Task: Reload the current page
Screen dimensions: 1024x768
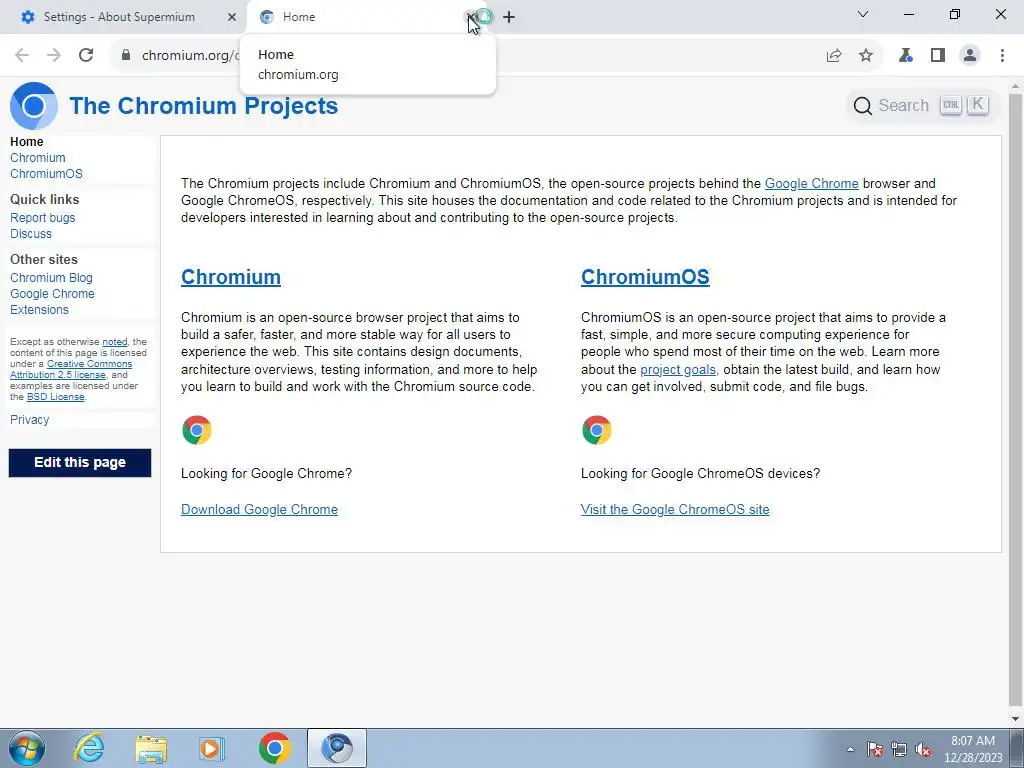Action: (x=86, y=56)
